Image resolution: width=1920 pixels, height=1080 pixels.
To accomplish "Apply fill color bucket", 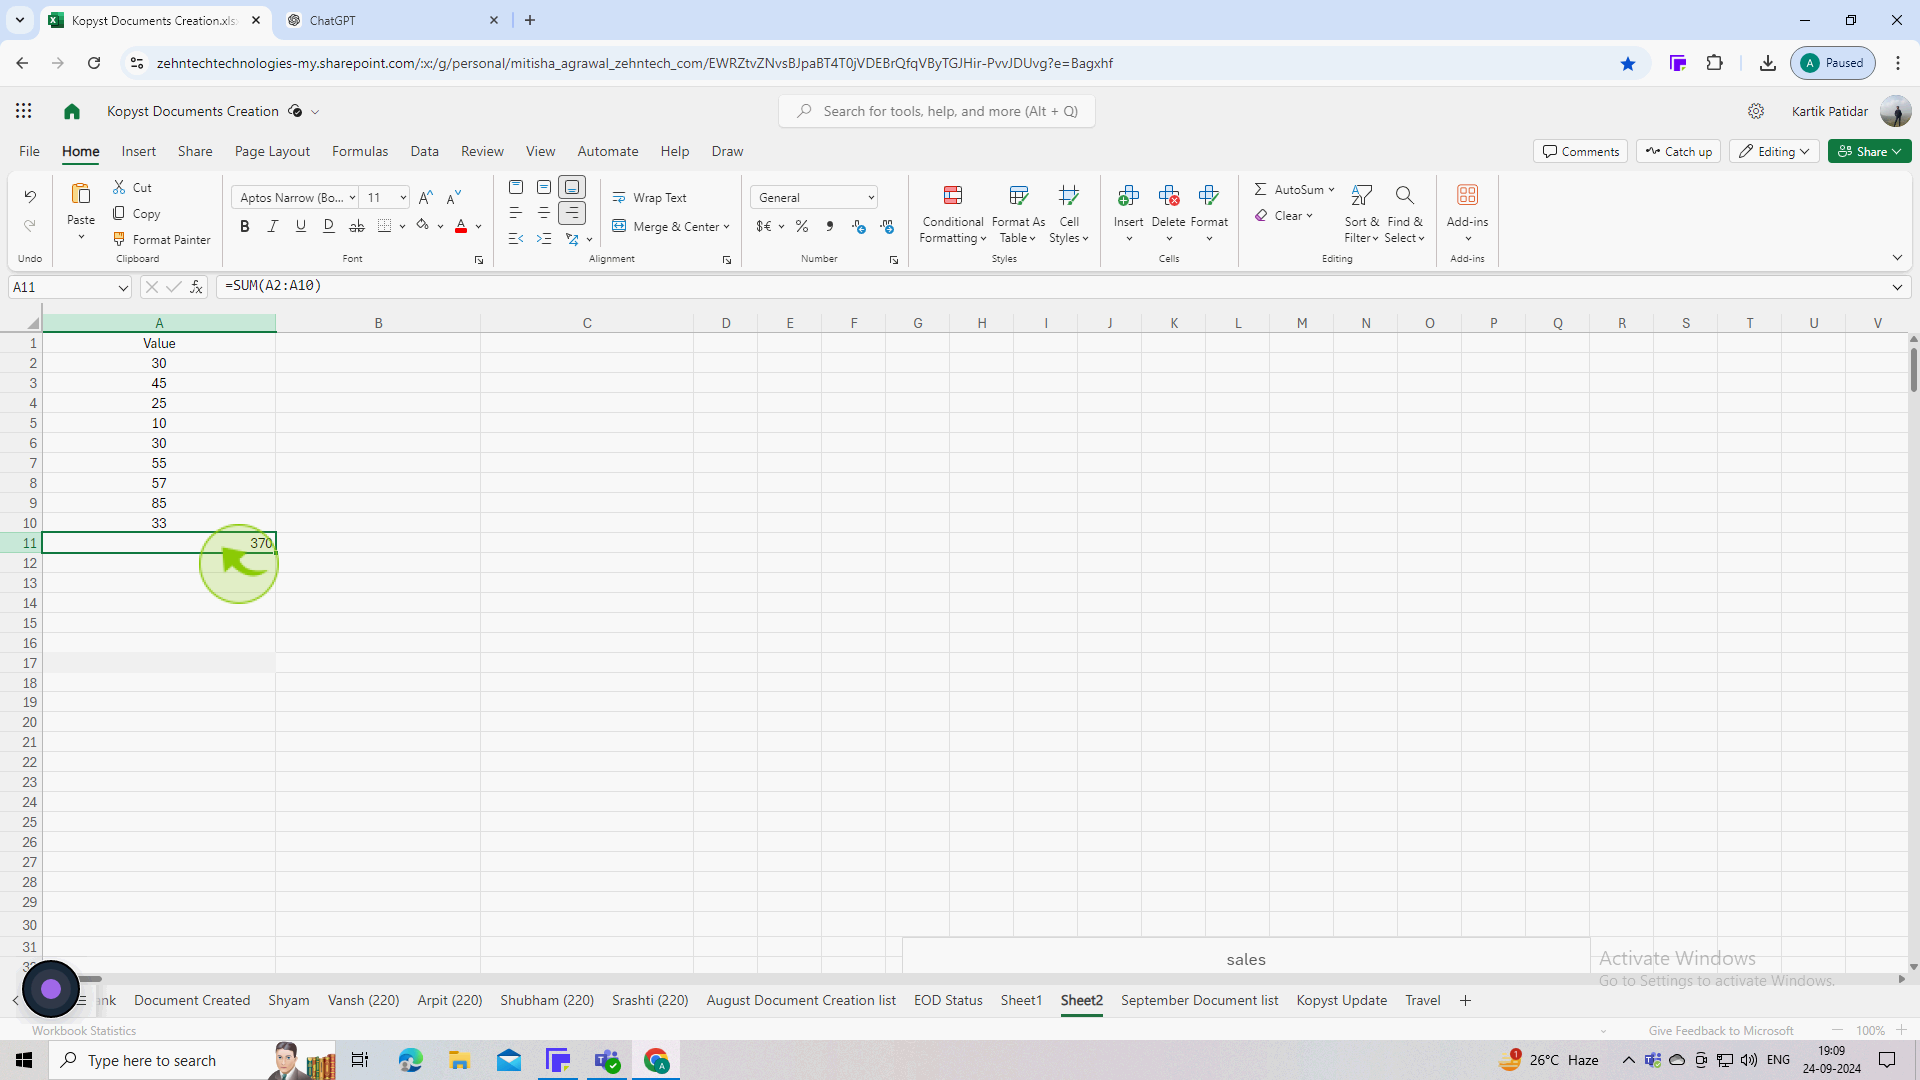I will (x=423, y=226).
